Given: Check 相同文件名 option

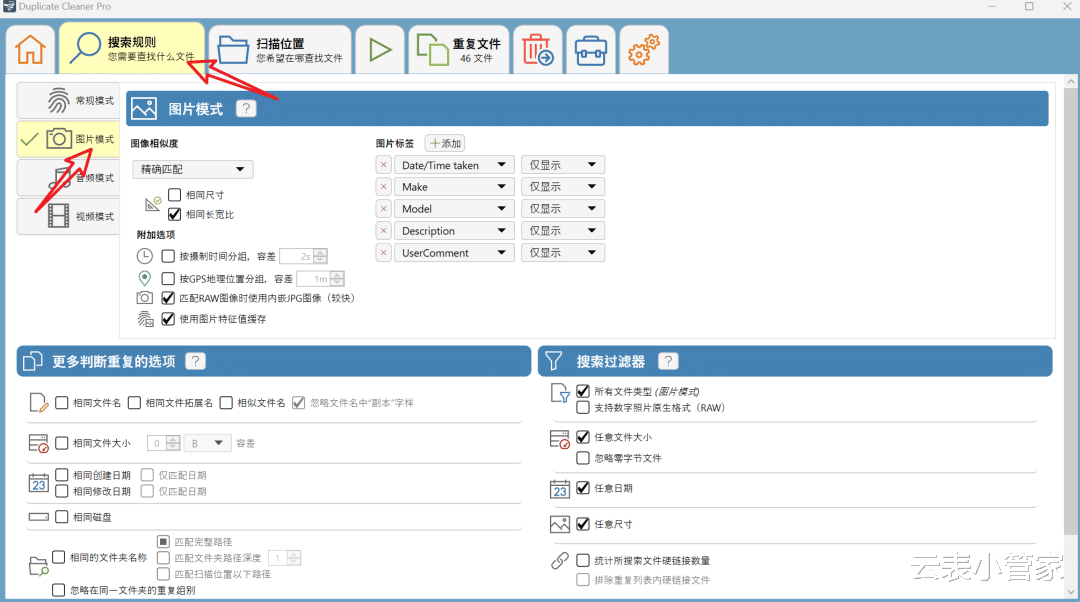Looking at the screenshot, I should (62, 403).
